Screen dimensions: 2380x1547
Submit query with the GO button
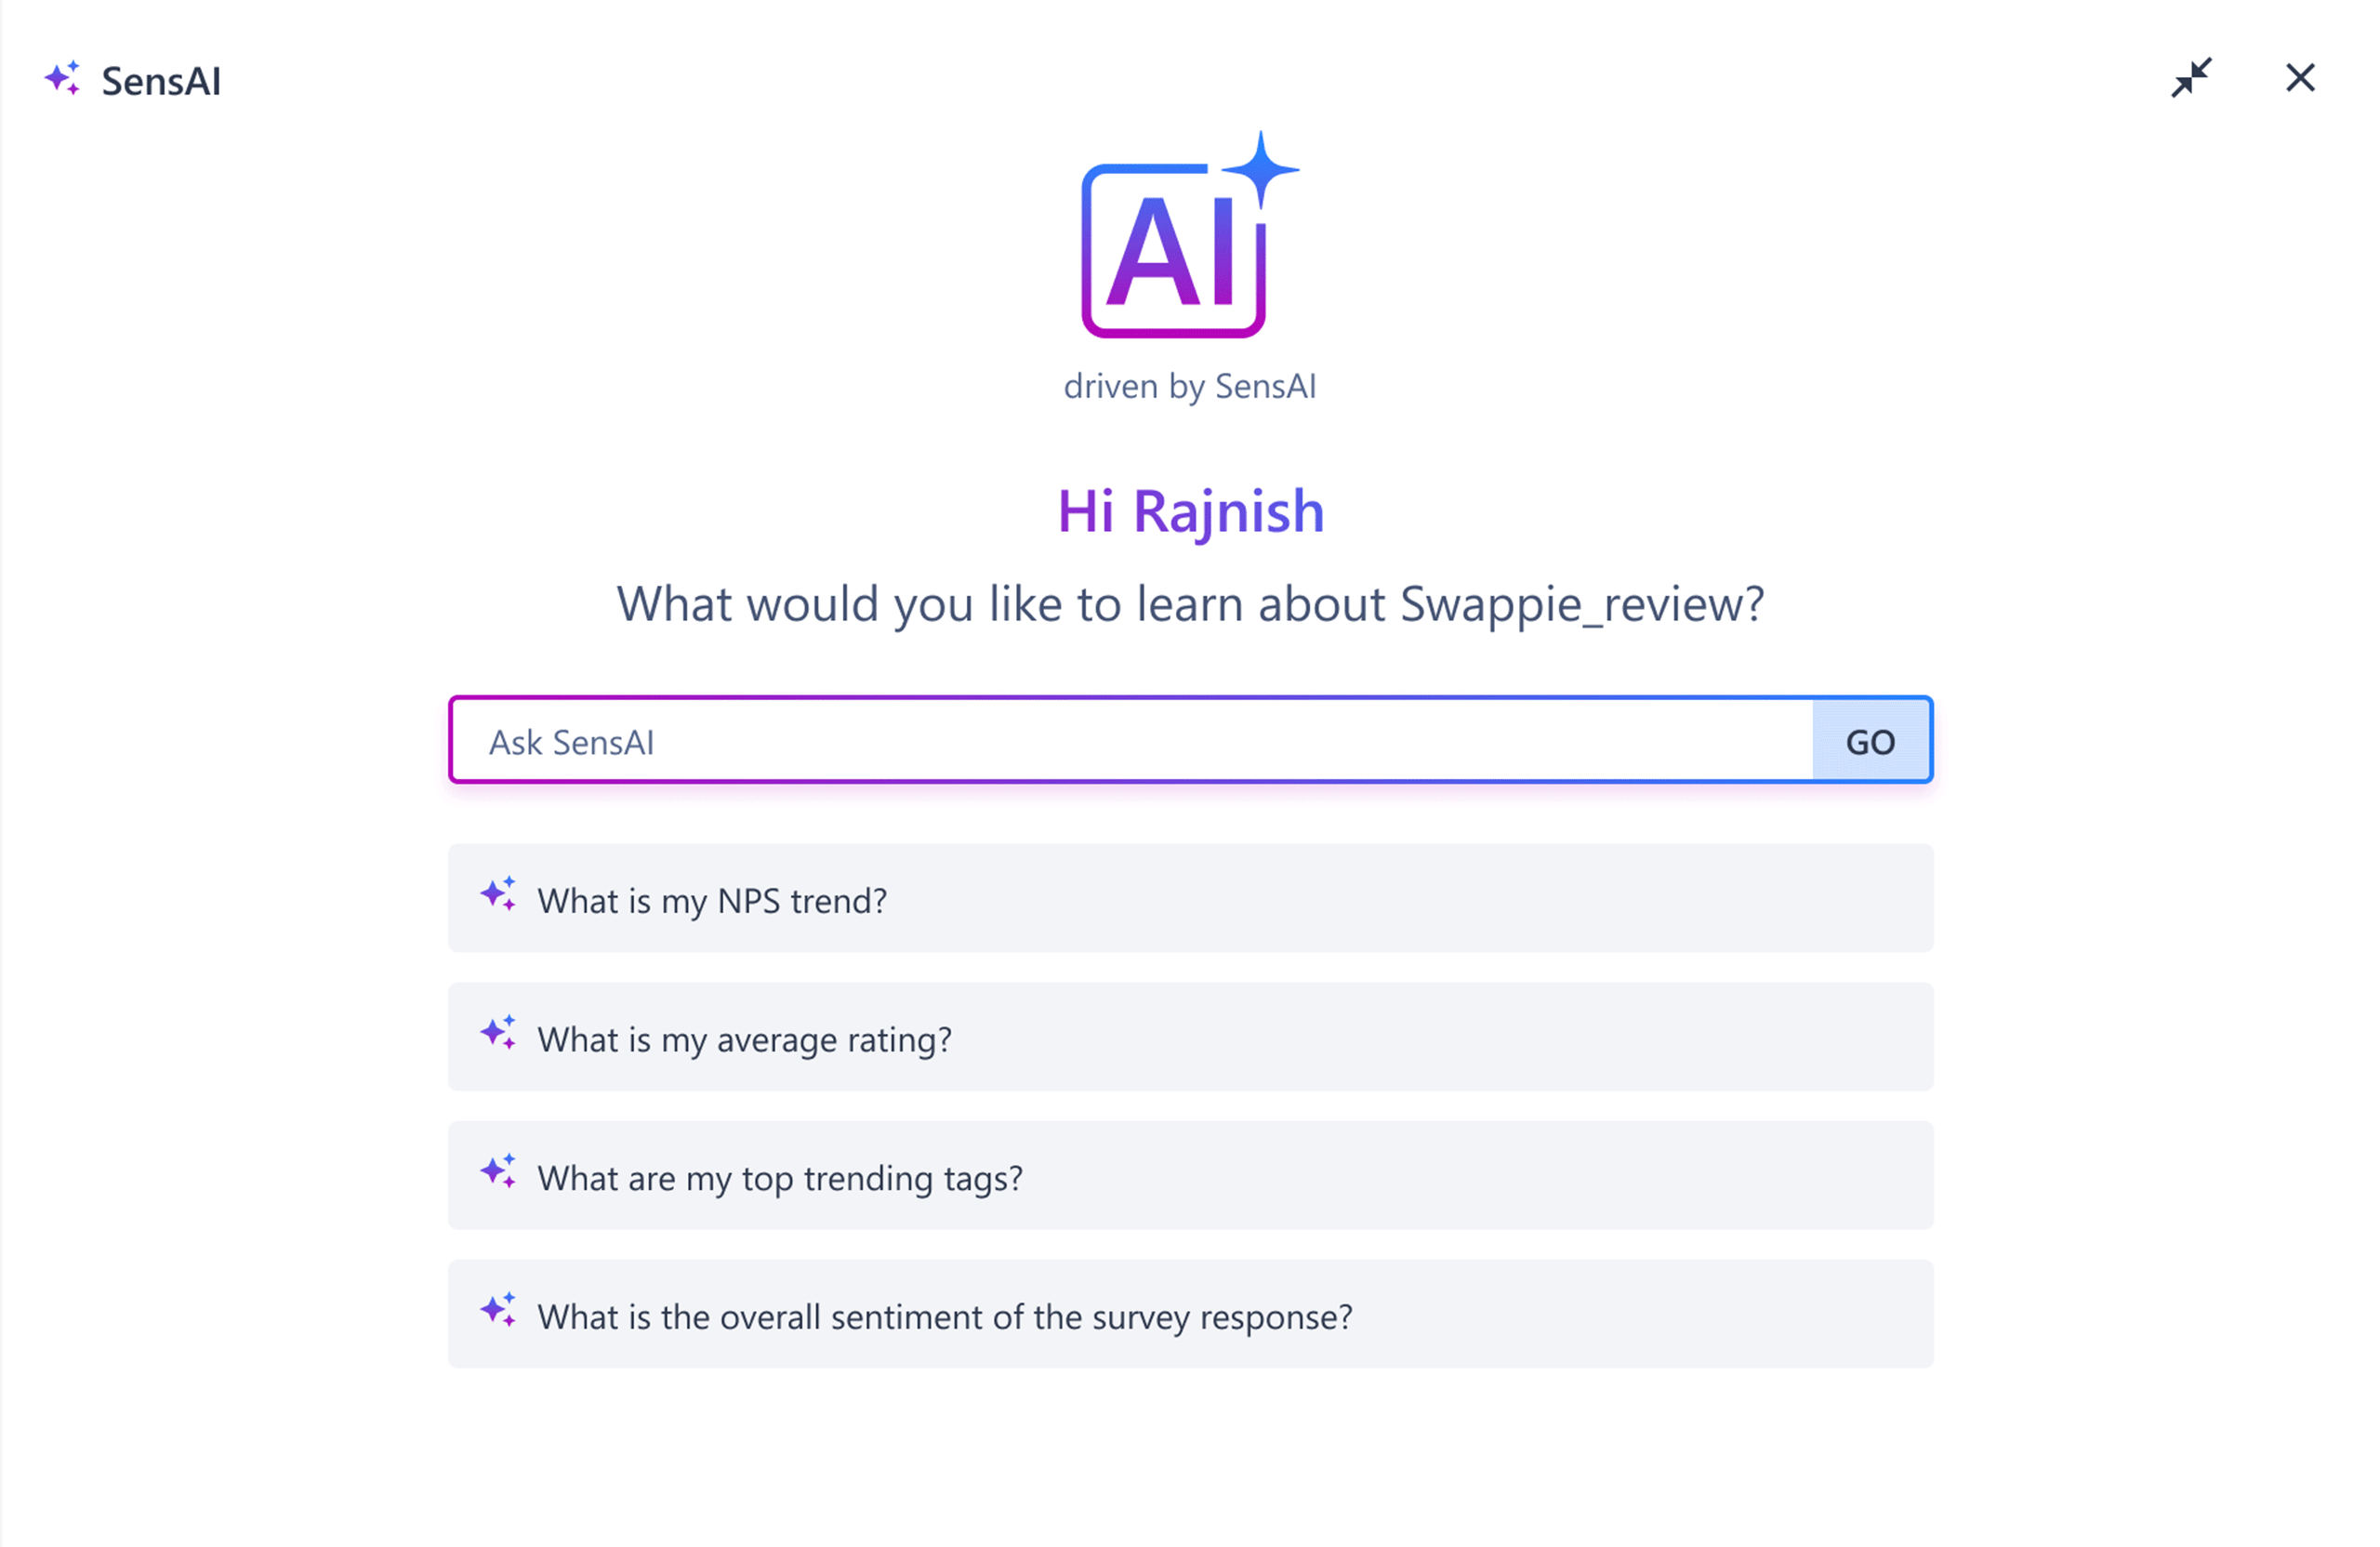click(x=1870, y=741)
